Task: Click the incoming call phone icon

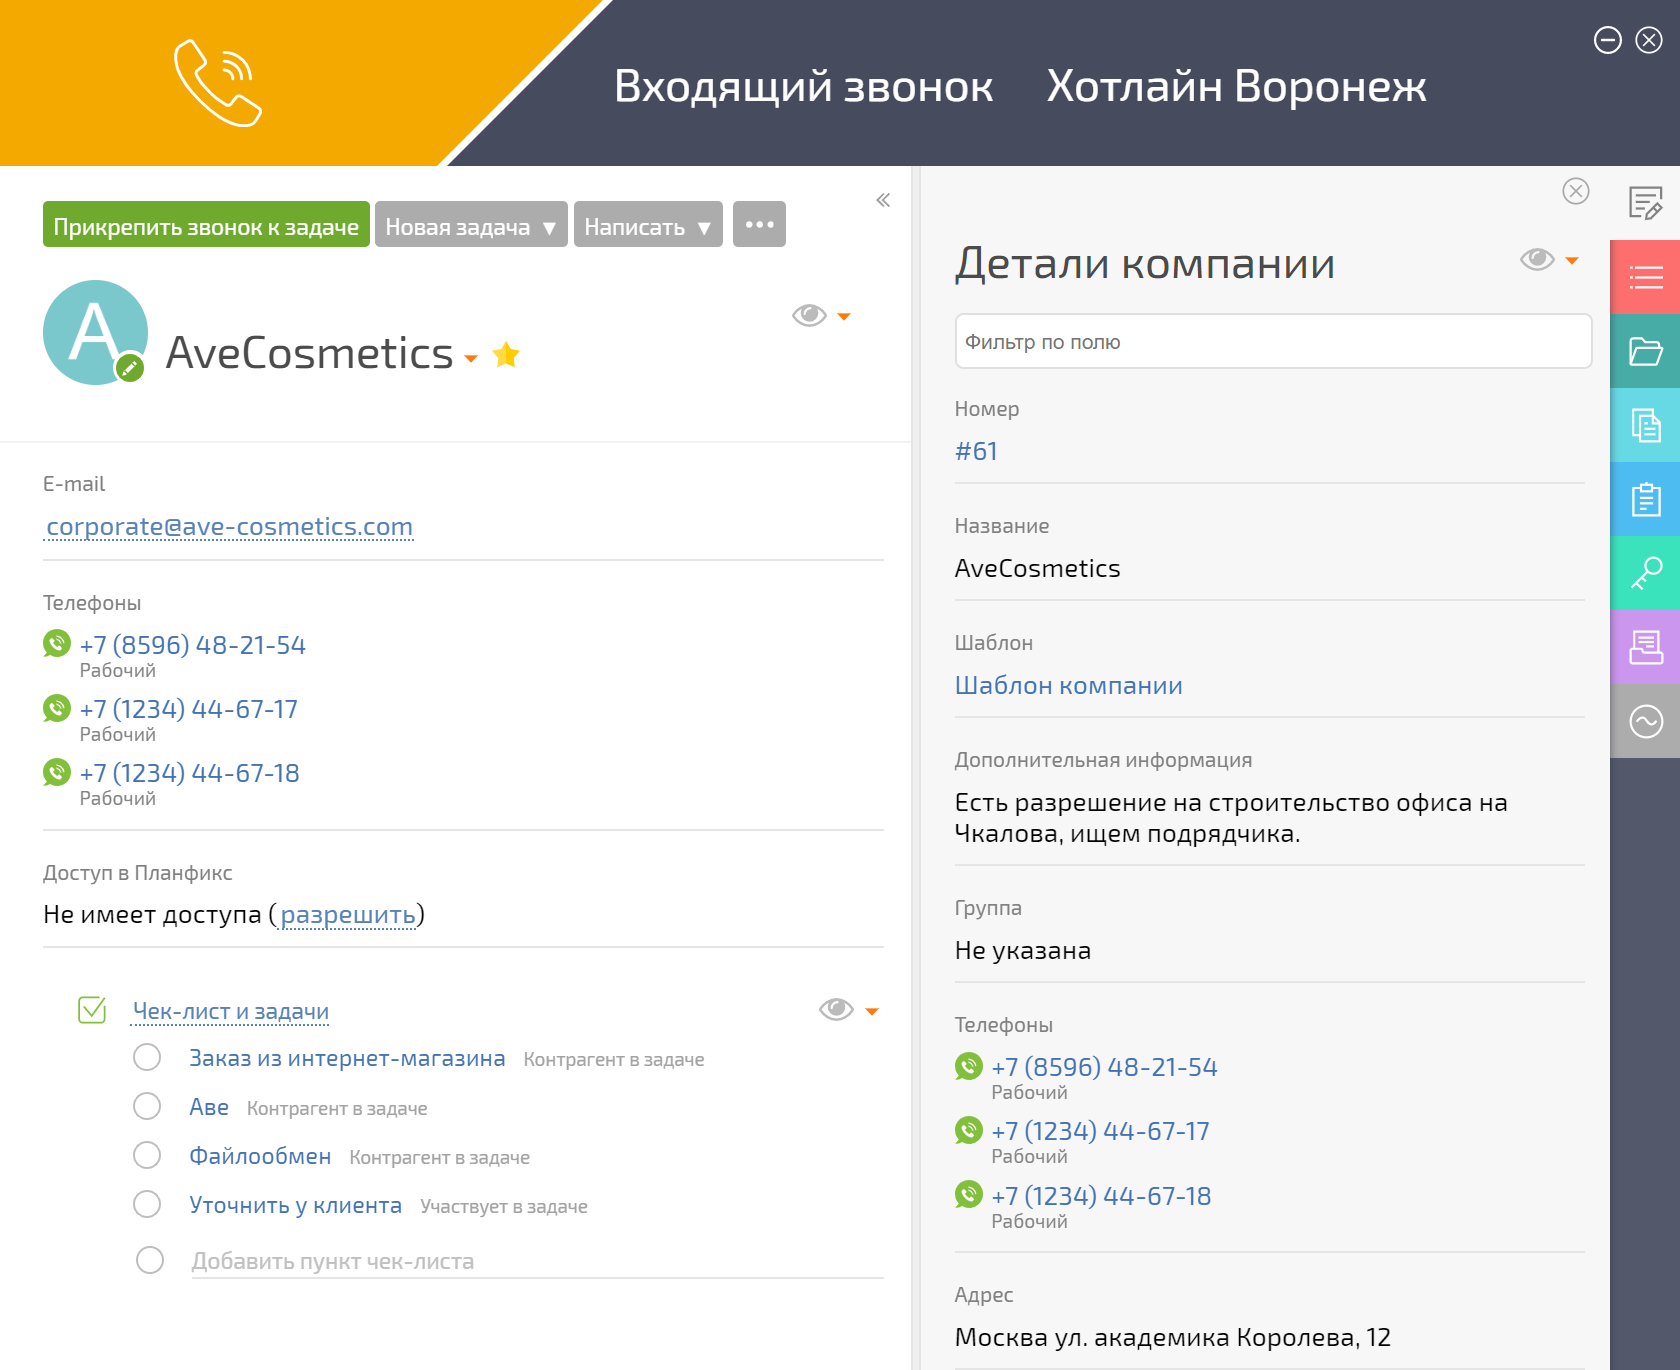Action: pyautogui.click(x=218, y=83)
